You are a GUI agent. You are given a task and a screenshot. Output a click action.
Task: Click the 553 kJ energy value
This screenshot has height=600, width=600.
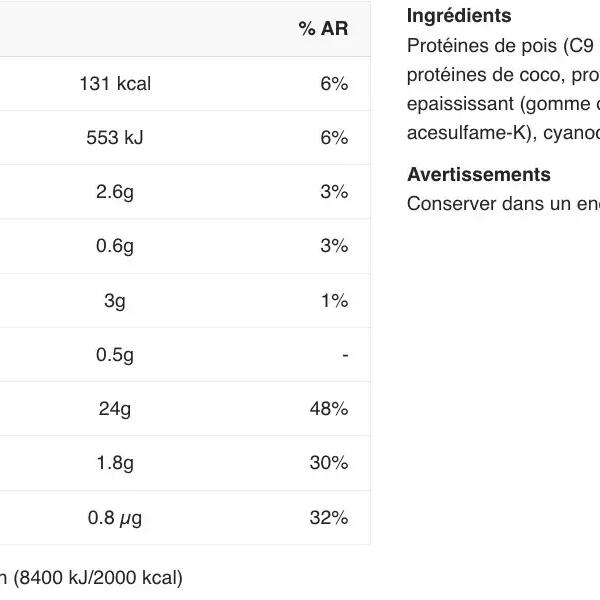115,138
